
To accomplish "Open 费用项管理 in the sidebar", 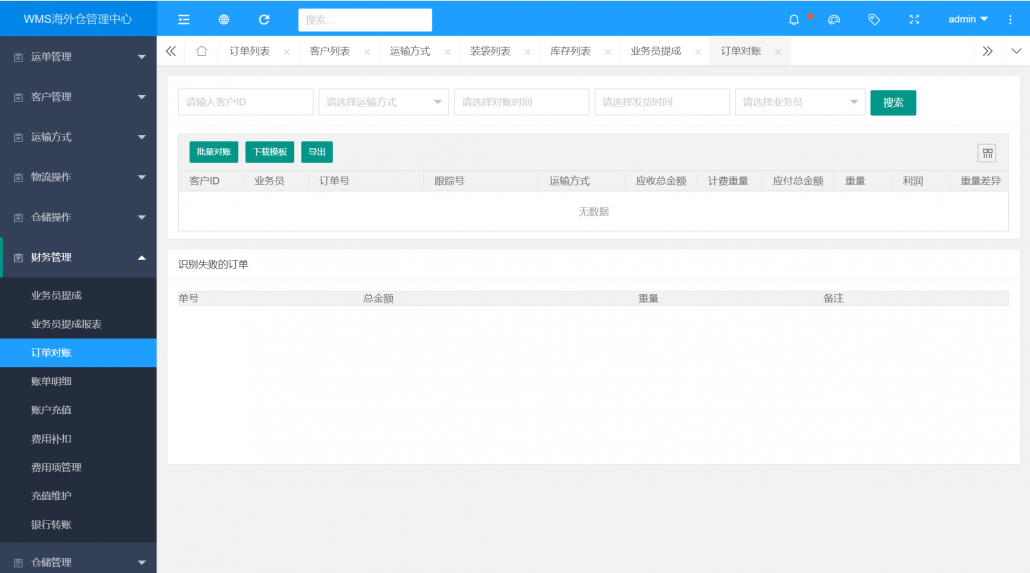I will click(x=78, y=467).
